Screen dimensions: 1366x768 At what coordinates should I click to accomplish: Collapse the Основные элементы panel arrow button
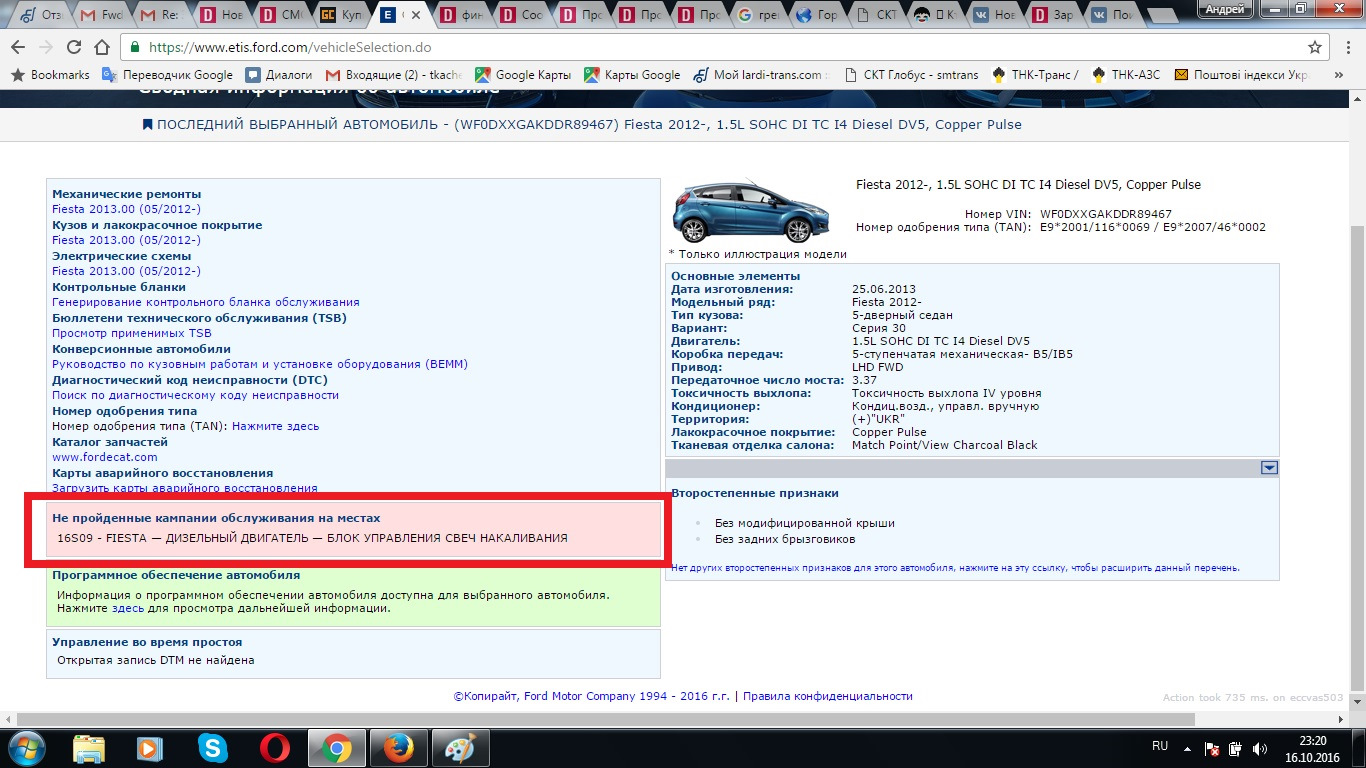tap(1269, 468)
